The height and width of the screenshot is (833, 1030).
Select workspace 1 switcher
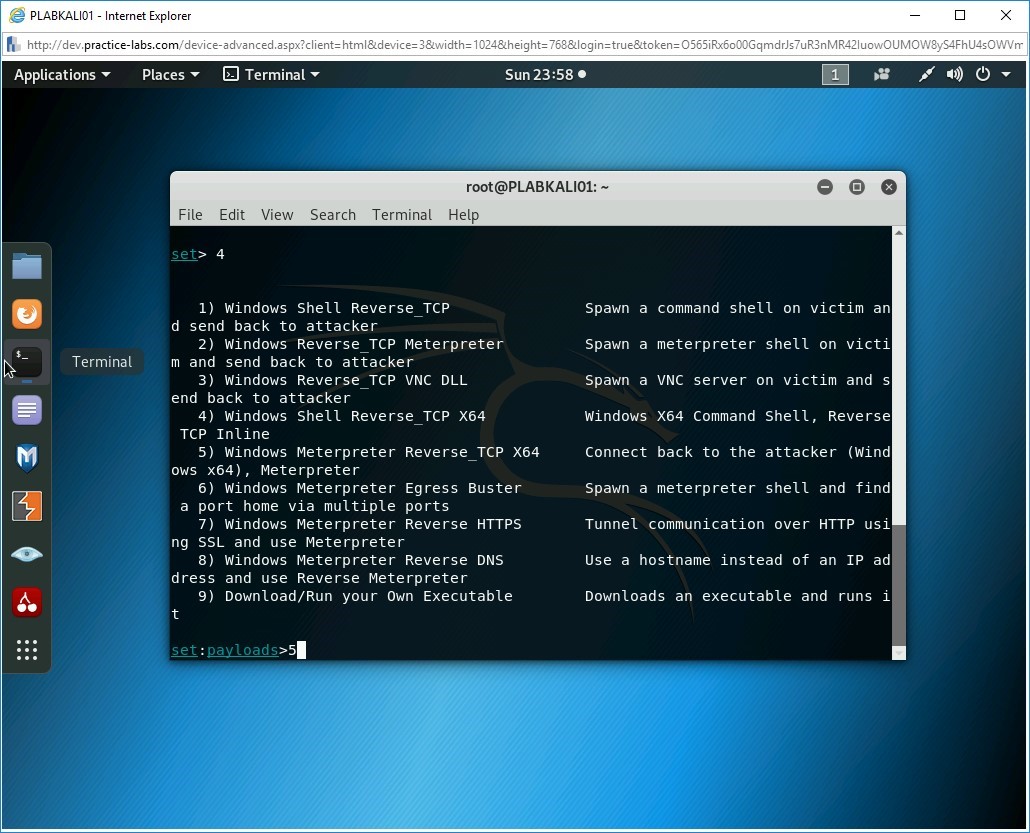(x=835, y=75)
